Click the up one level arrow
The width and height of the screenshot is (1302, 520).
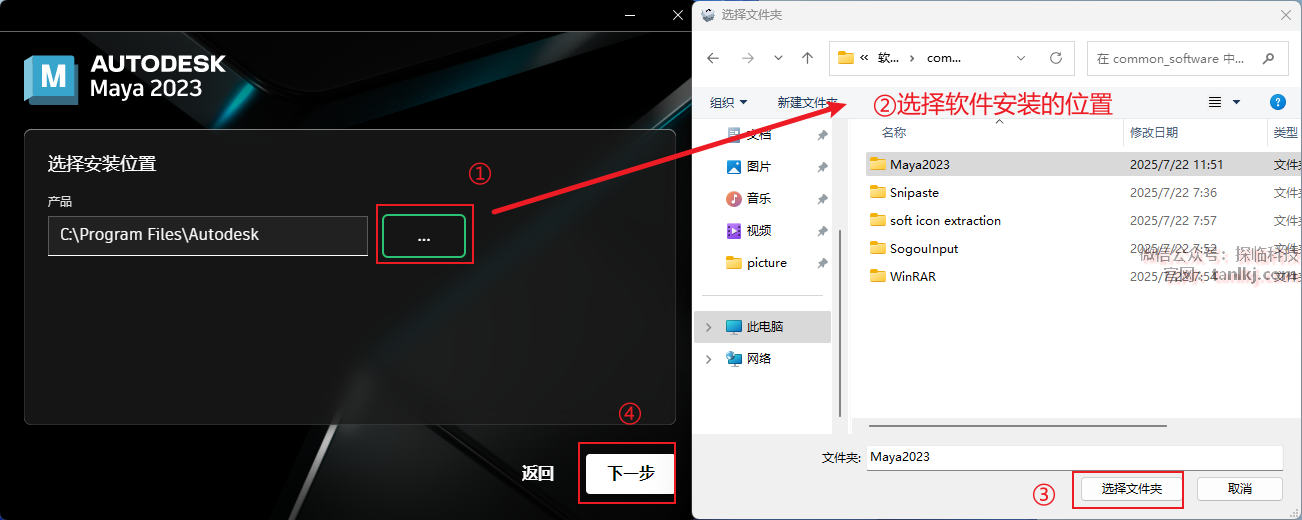pos(807,58)
